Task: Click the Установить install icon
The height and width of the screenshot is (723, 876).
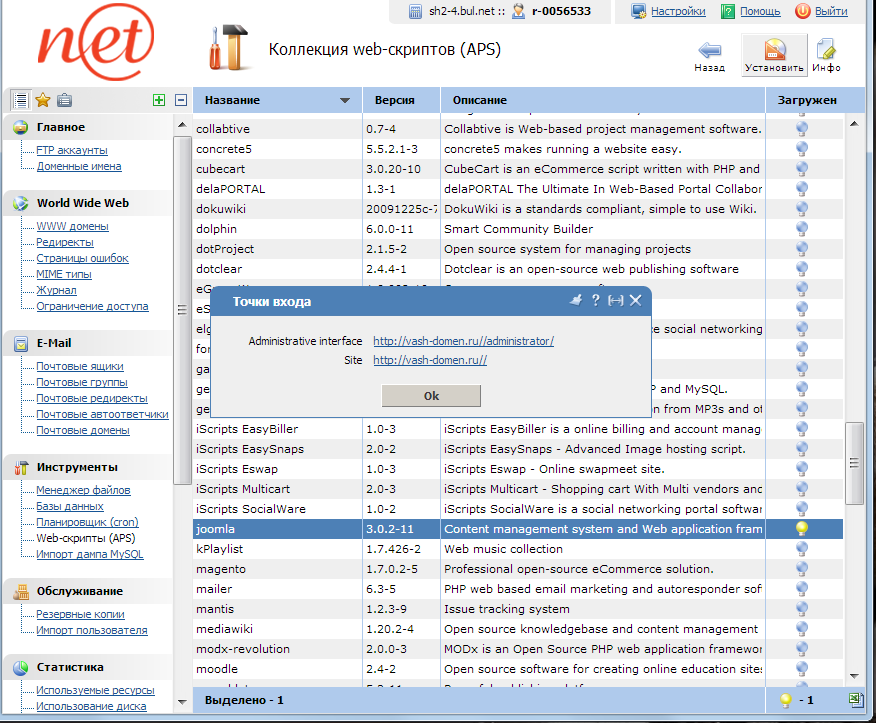Action: (x=774, y=51)
